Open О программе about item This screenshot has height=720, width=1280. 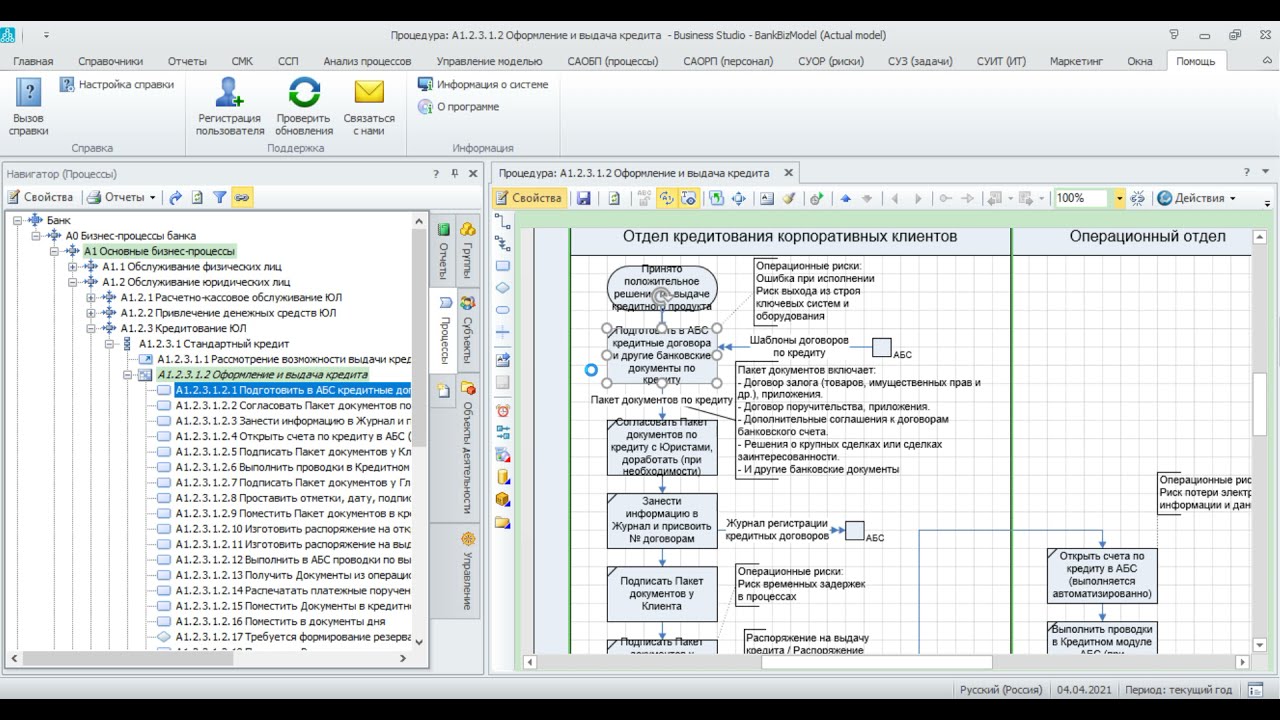458,107
